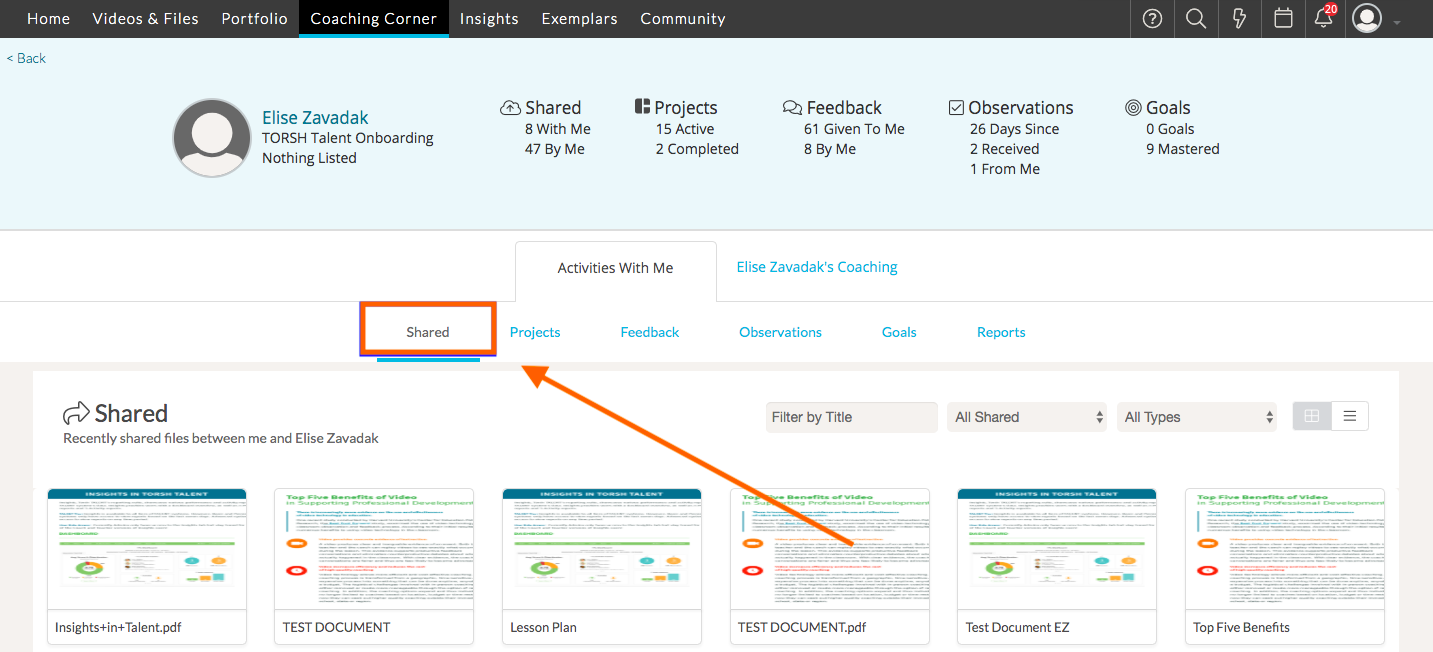Open Elise Zavadak name link
This screenshot has height=652, width=1433.
[315, 118]
